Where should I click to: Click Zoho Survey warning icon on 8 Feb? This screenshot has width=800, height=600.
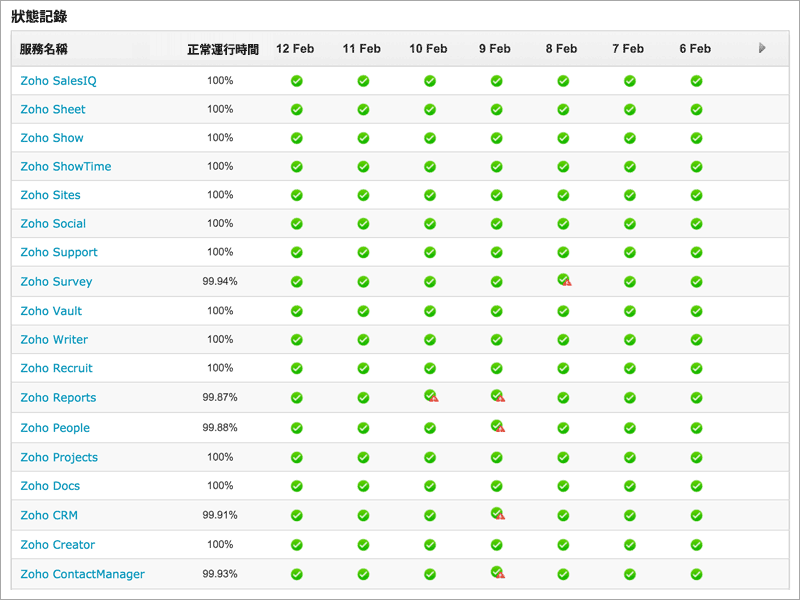click(564, 280)
